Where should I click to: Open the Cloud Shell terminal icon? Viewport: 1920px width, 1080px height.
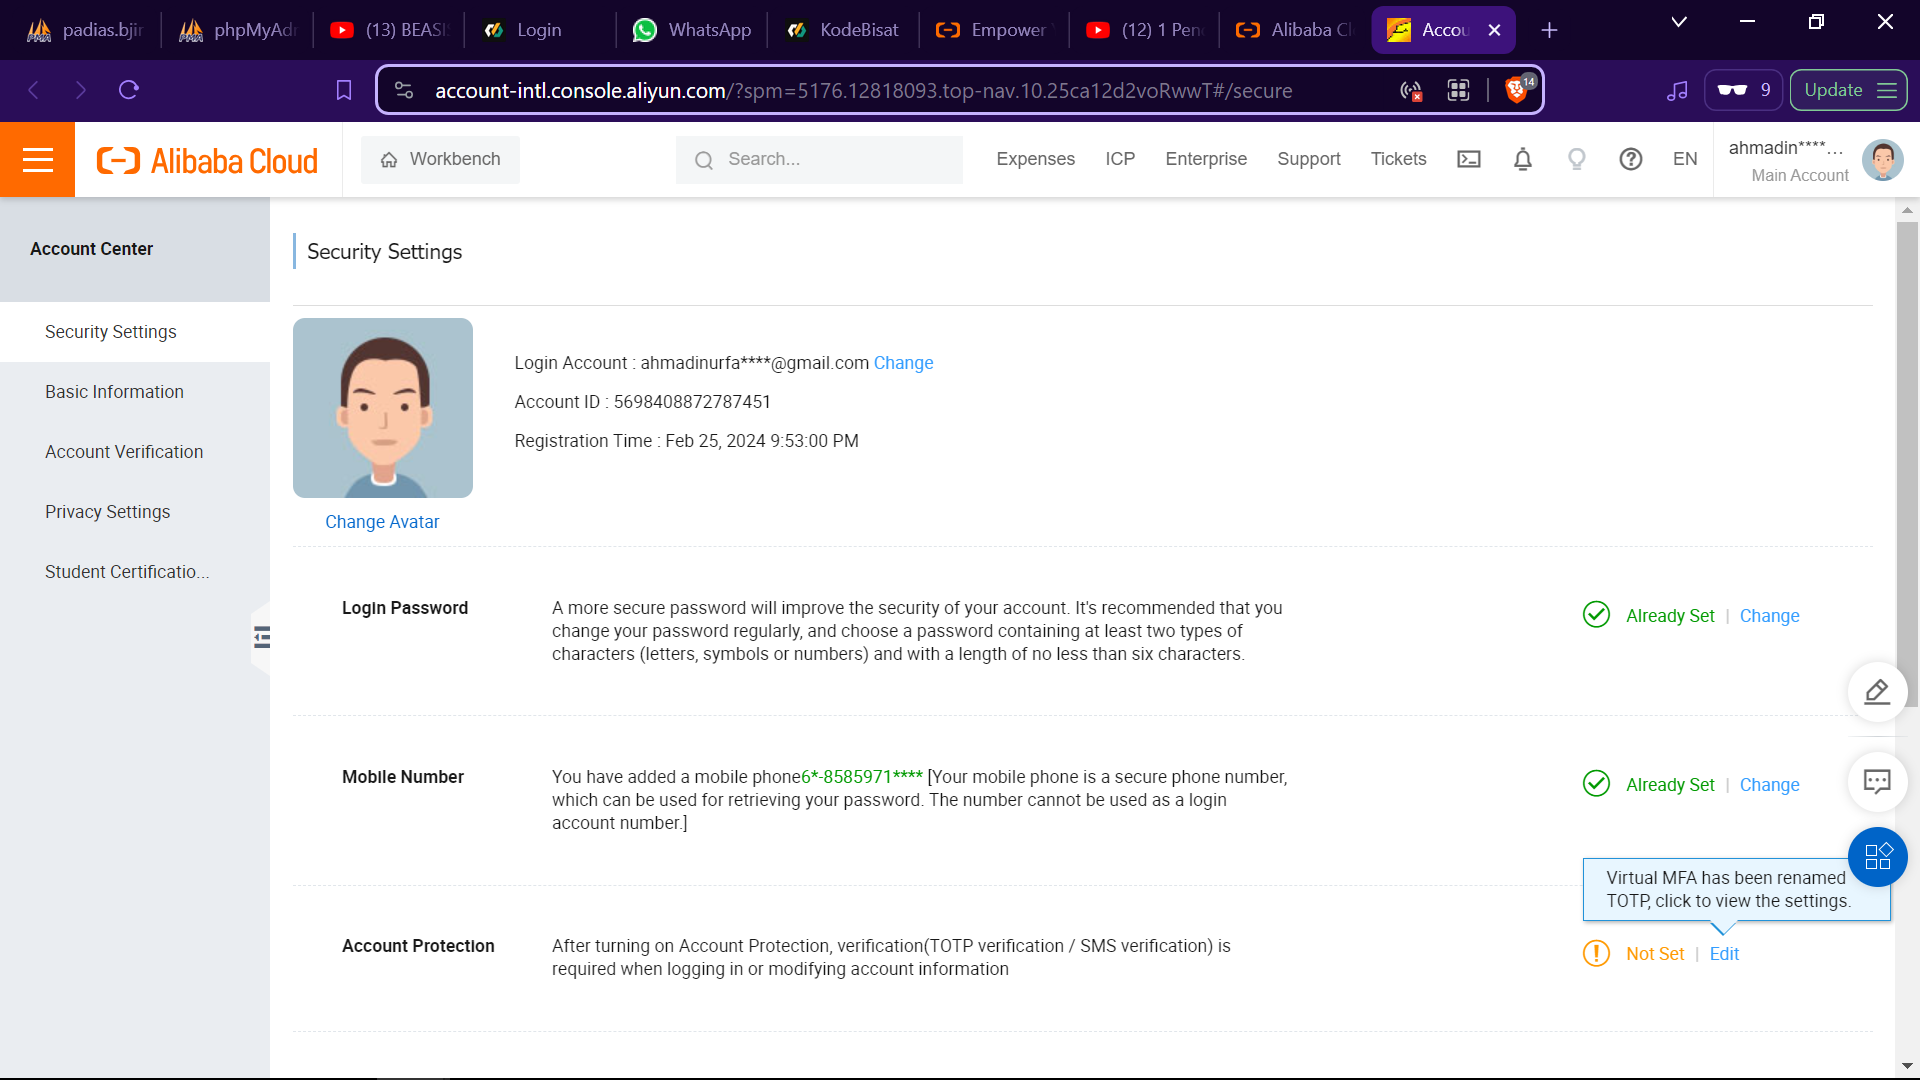click(x=1468, y=159)
